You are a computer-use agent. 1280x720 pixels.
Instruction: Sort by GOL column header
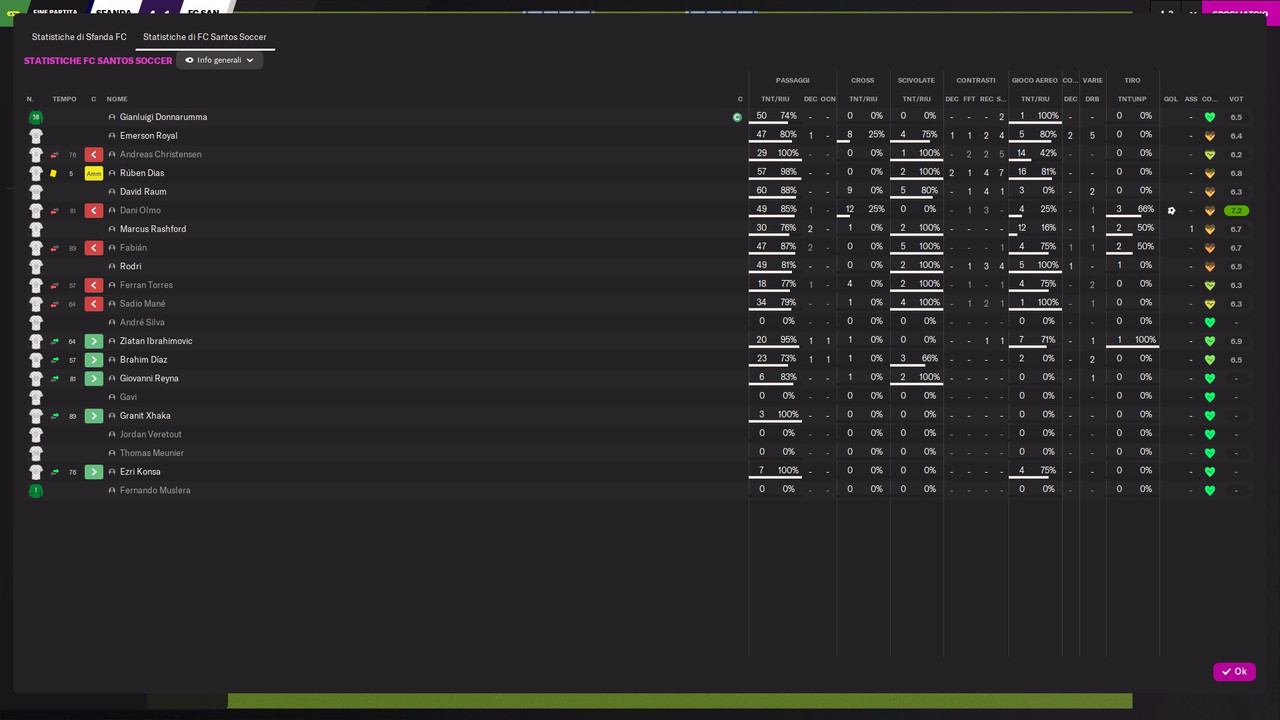point(1171,99)
